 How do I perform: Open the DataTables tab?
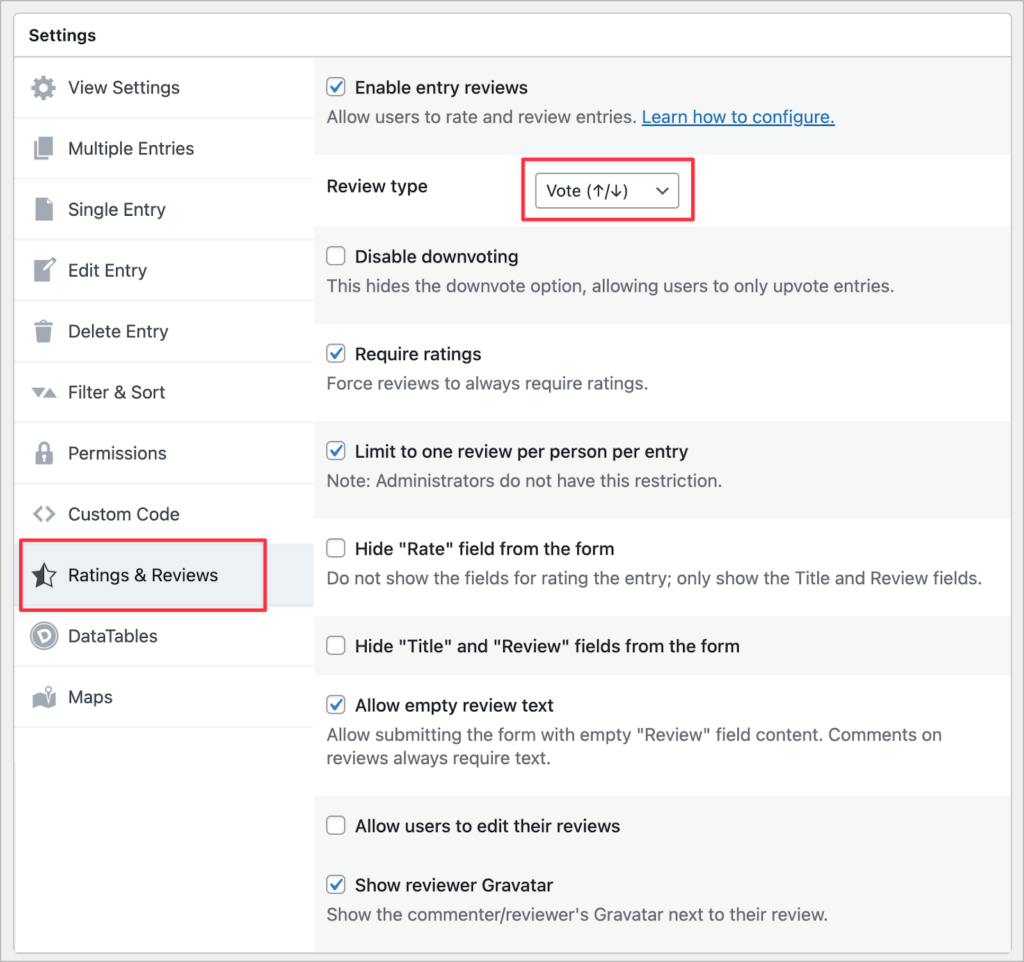[164, 635]
